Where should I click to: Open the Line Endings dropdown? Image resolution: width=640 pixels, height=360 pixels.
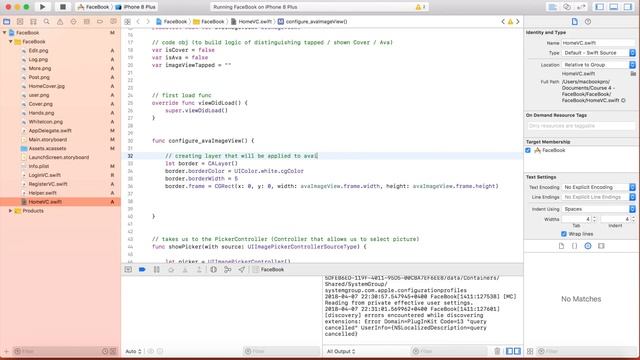599,197
